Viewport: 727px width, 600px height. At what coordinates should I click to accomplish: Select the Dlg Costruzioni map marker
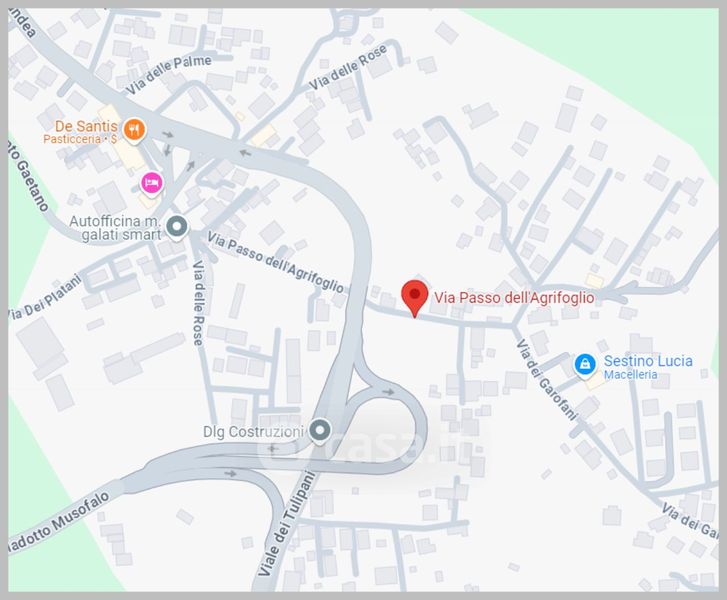319,430
